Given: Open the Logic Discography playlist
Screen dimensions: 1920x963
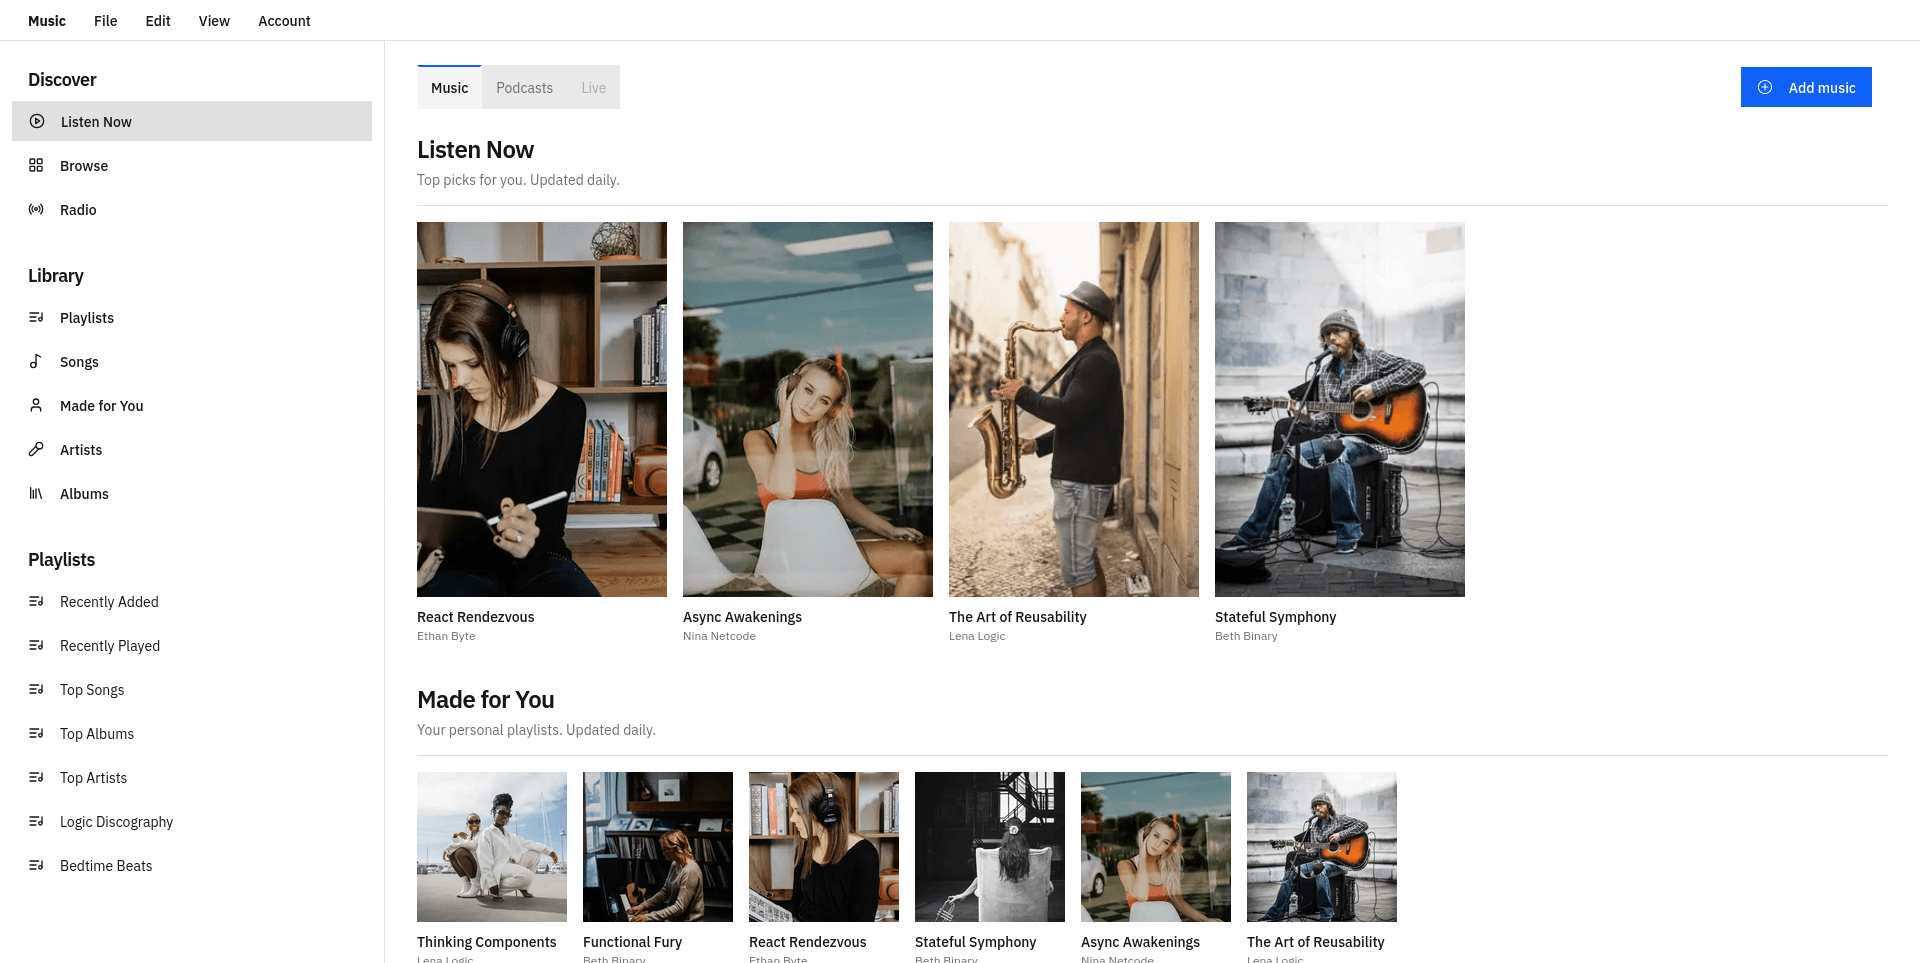Looking at the screenshot, I should point(192,821).
